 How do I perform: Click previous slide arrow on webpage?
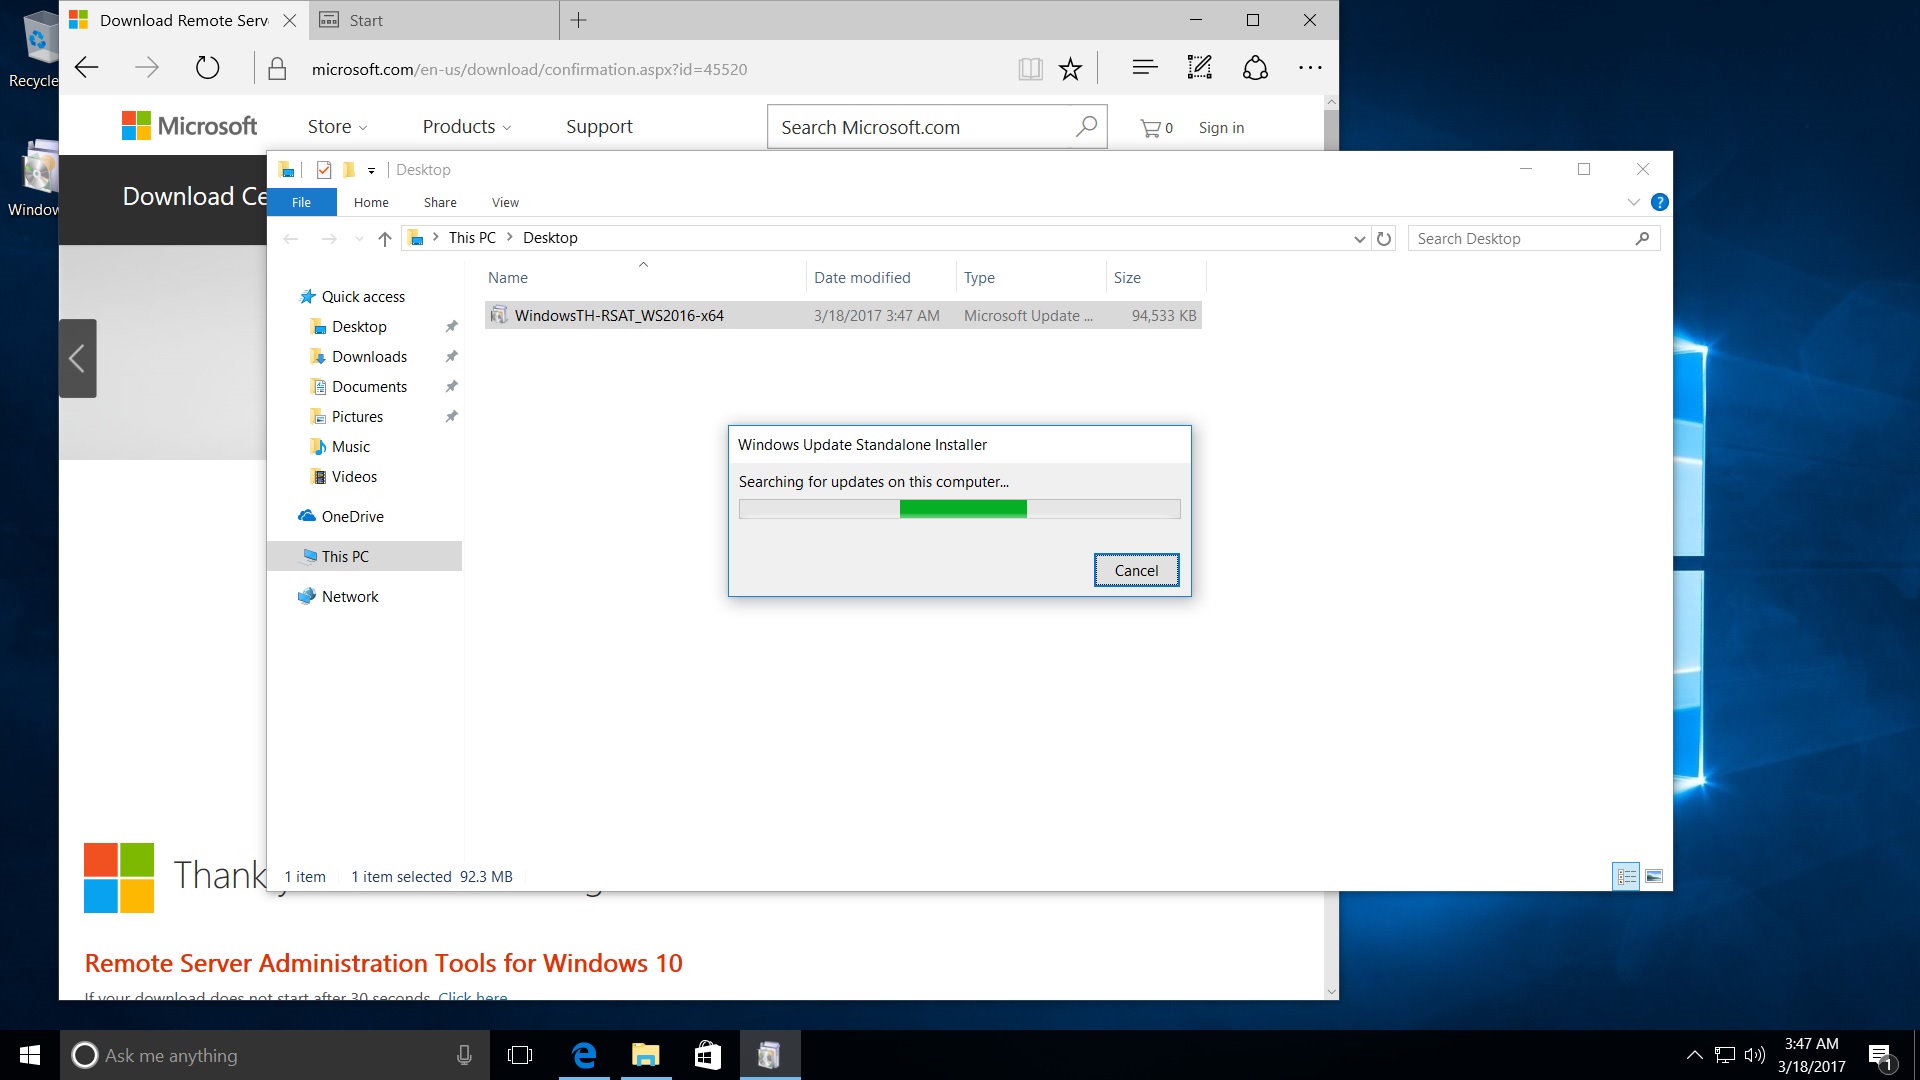click(77, 358)
